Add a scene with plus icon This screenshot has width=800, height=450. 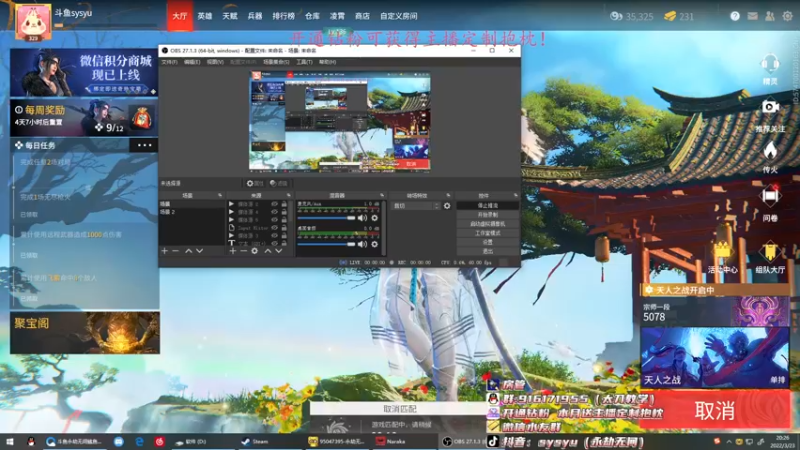(164, 251)
